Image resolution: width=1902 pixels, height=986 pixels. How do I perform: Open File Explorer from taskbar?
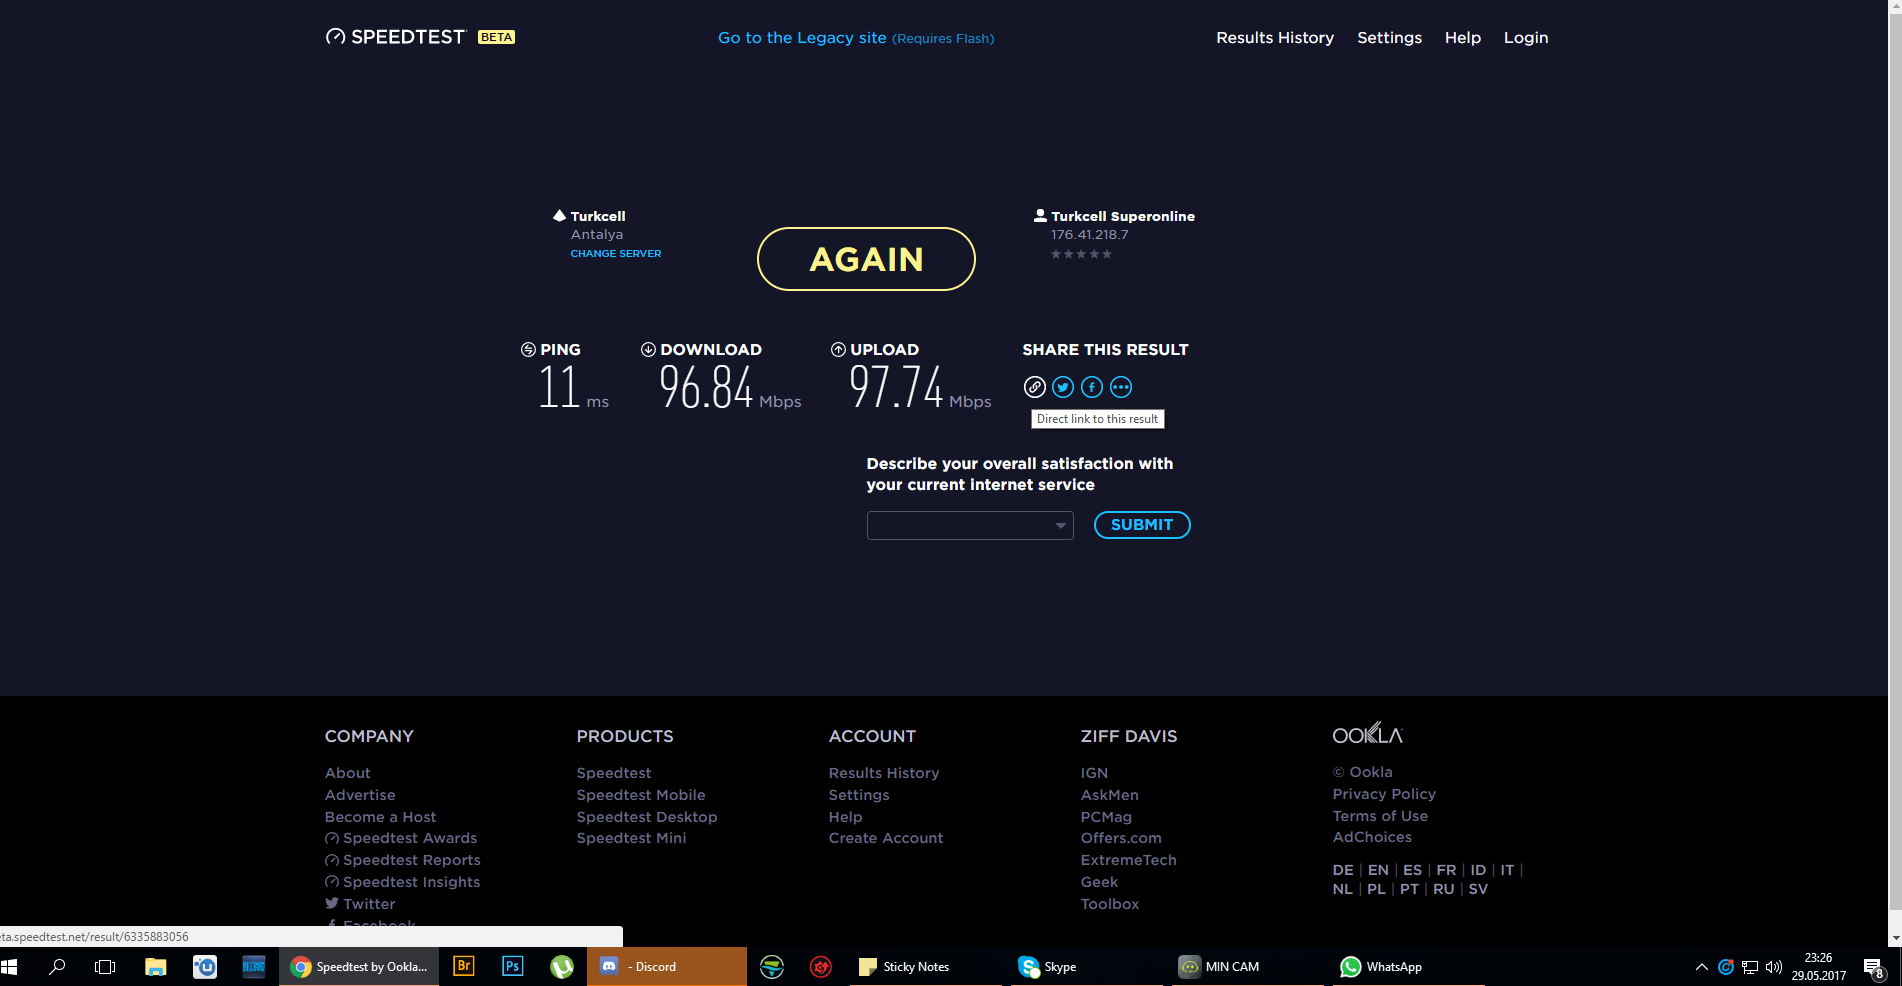pos(155,967)
